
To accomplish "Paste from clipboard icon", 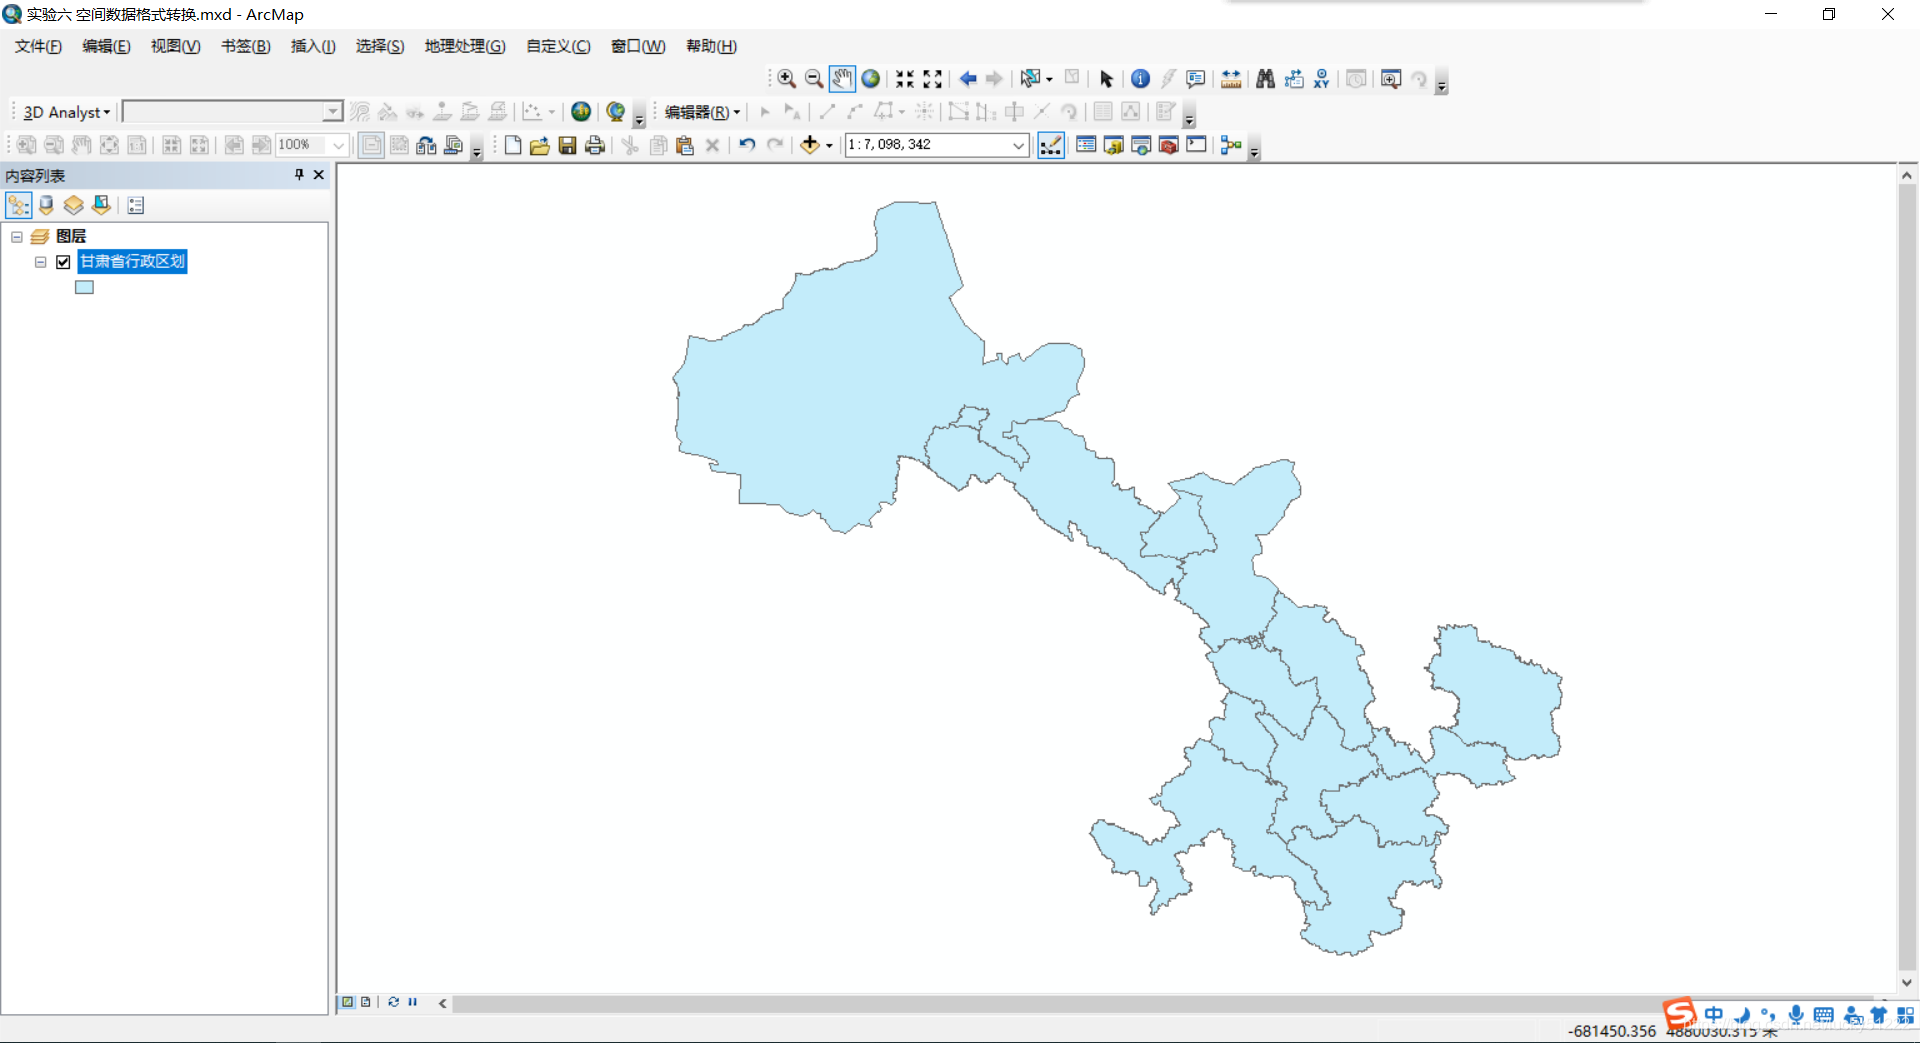I will pos(685,145).
